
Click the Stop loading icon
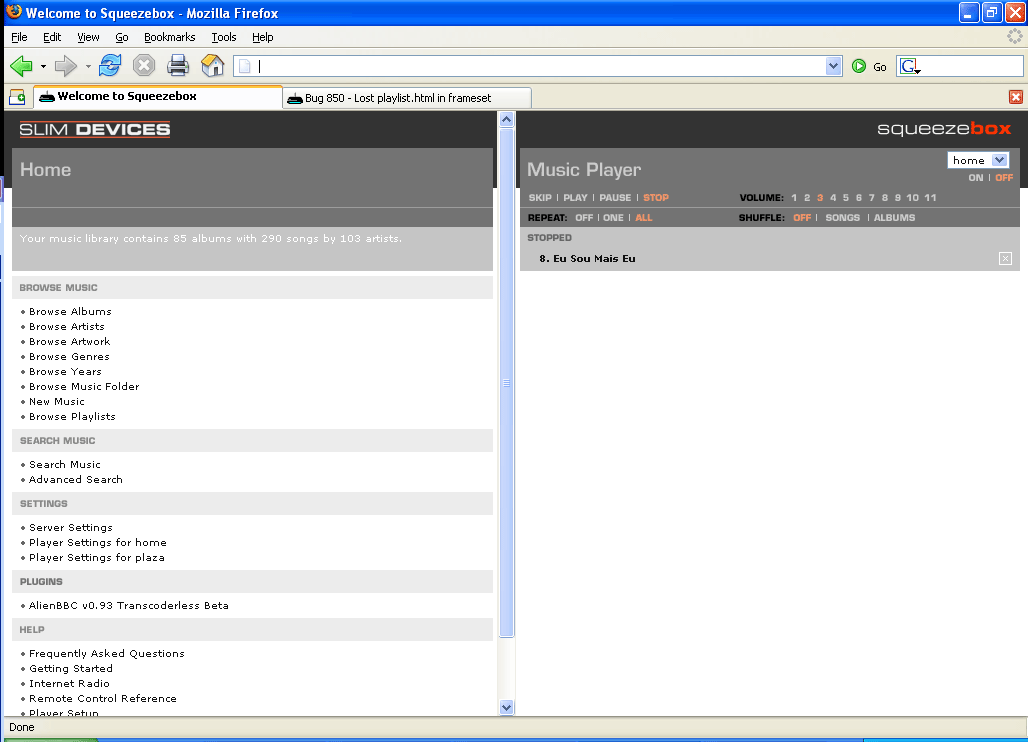(144, 66)
